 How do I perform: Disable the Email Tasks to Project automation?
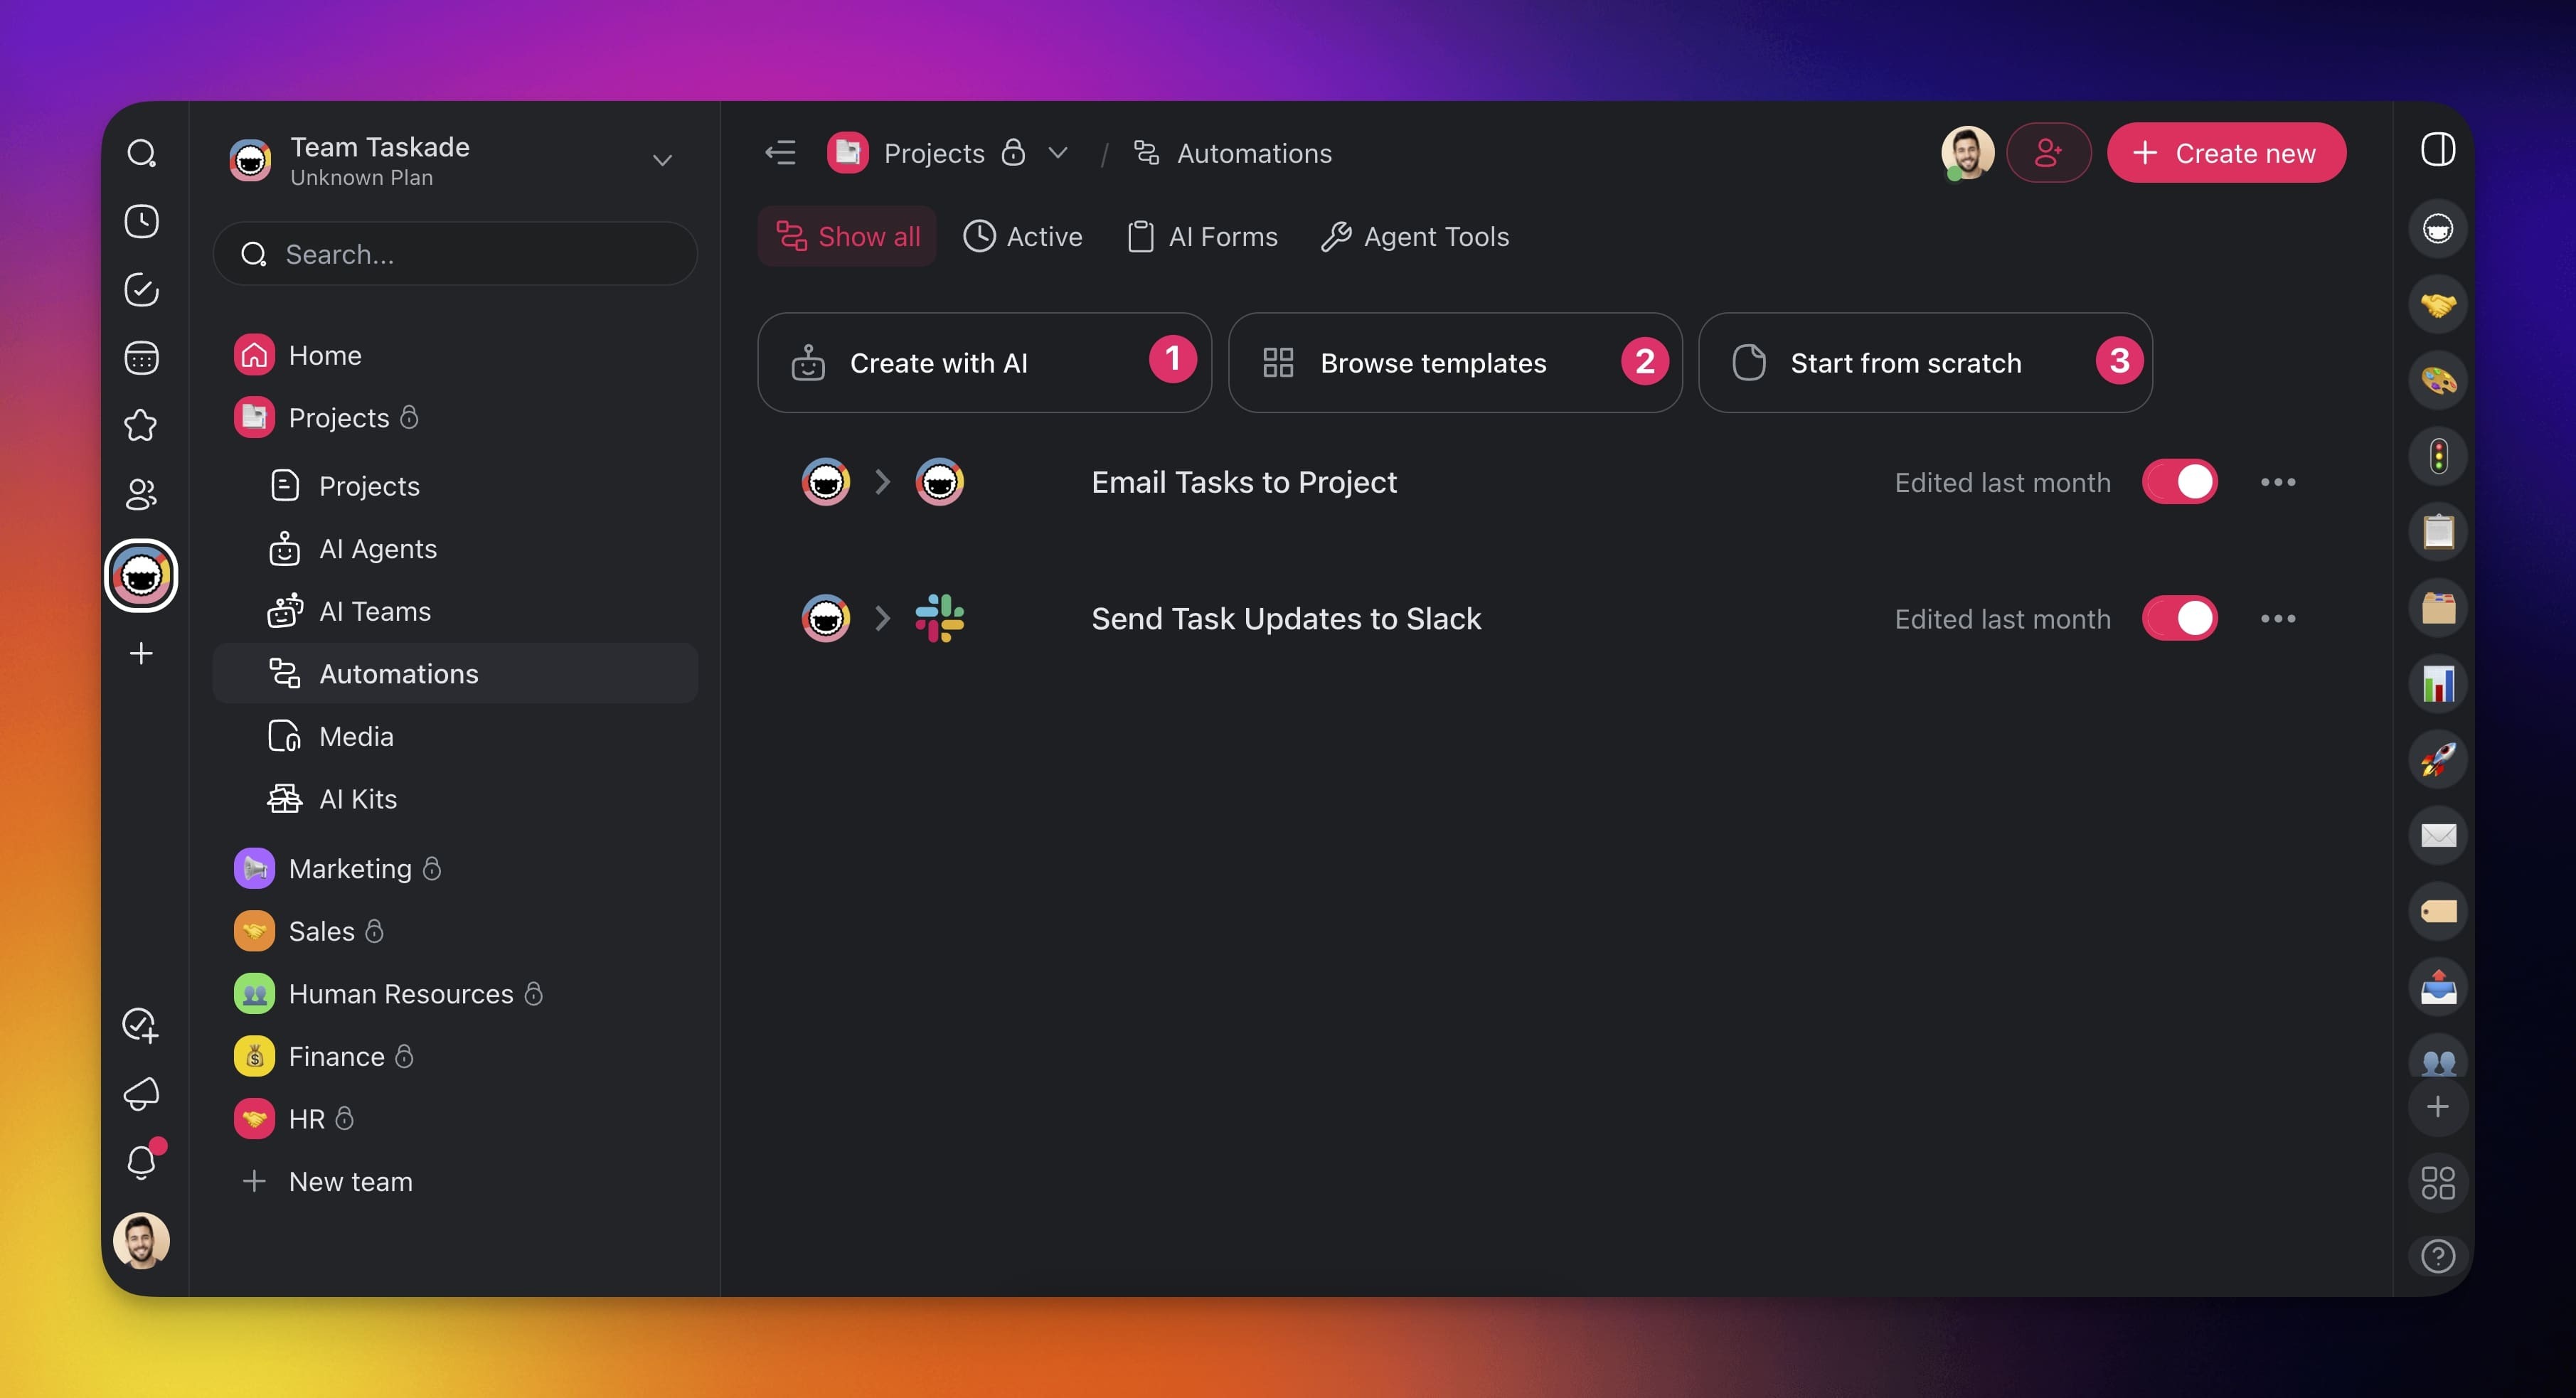click(x=2179, y=482)
